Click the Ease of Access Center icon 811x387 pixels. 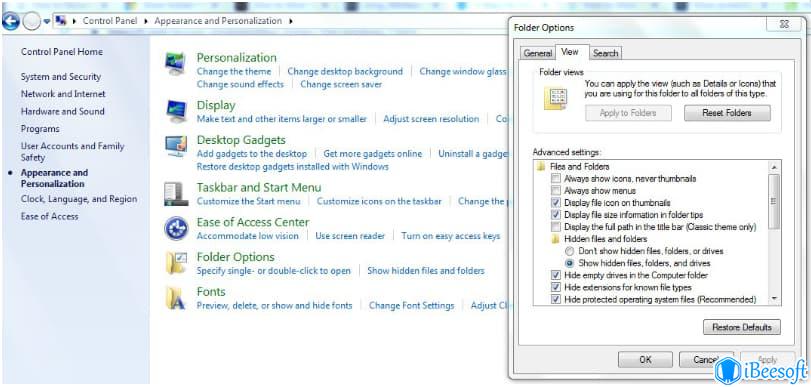pos(176,229)
